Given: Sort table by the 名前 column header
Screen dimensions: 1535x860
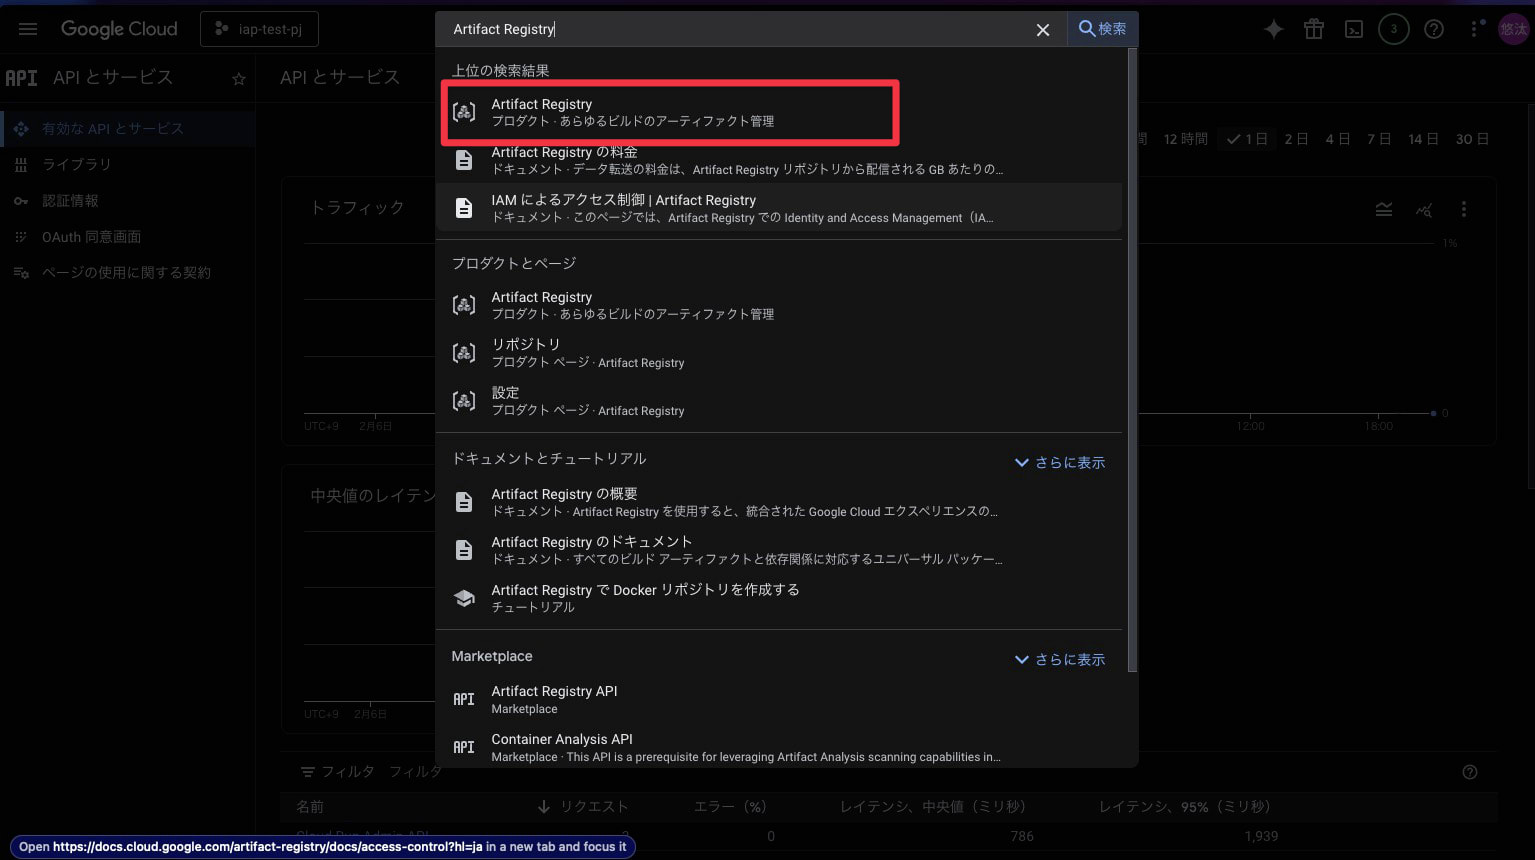Looking at the screenshot, I should pyautogui.click(x=310, y=807).
